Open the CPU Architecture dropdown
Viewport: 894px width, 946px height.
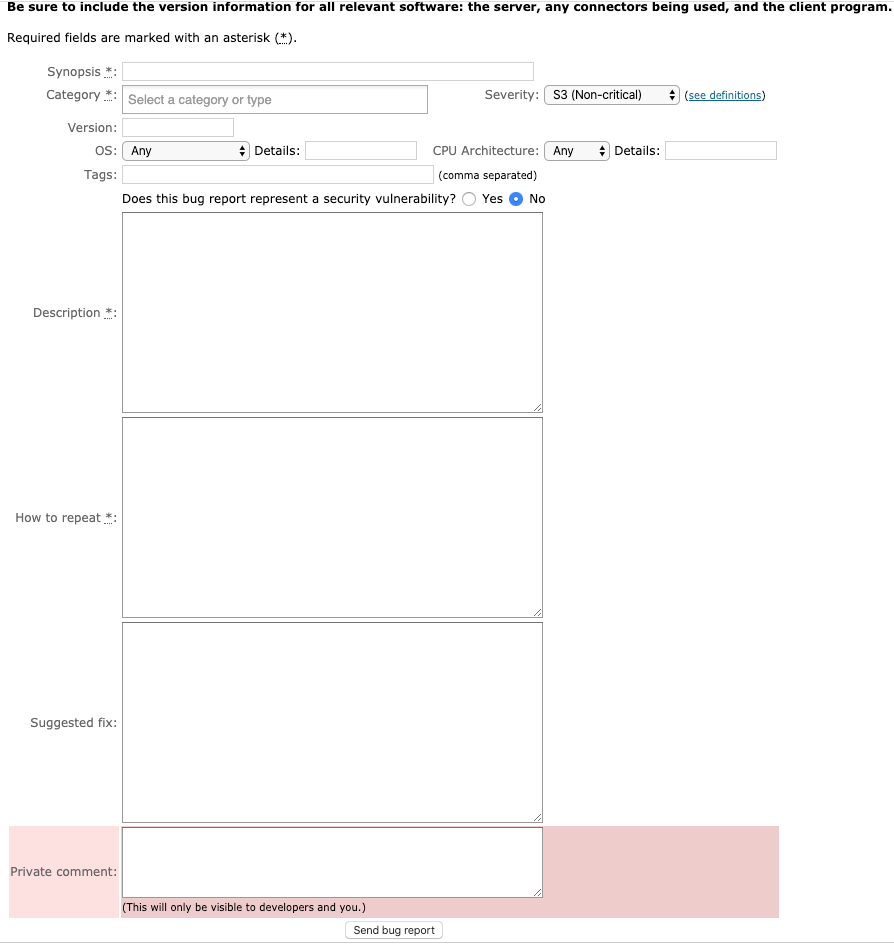click(x=577, y=151)
